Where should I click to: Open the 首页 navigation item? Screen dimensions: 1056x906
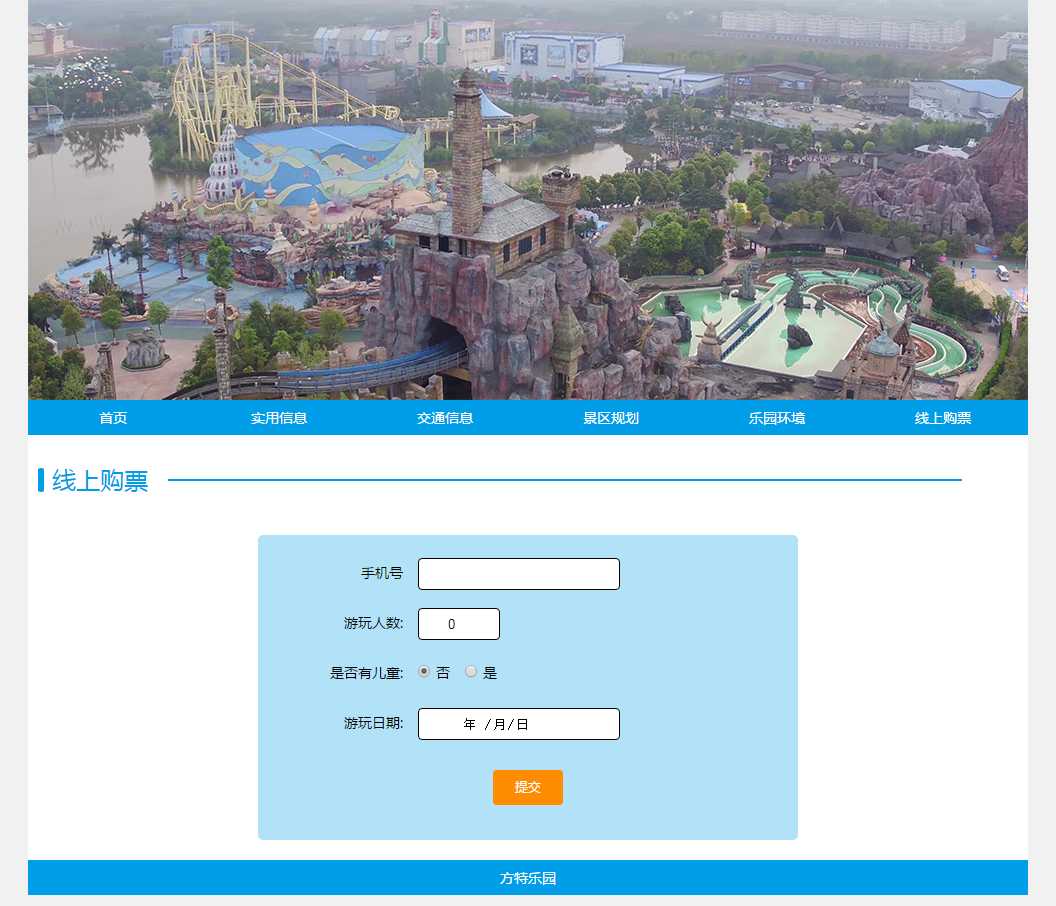pyautogui.click(x=113, y=418)
